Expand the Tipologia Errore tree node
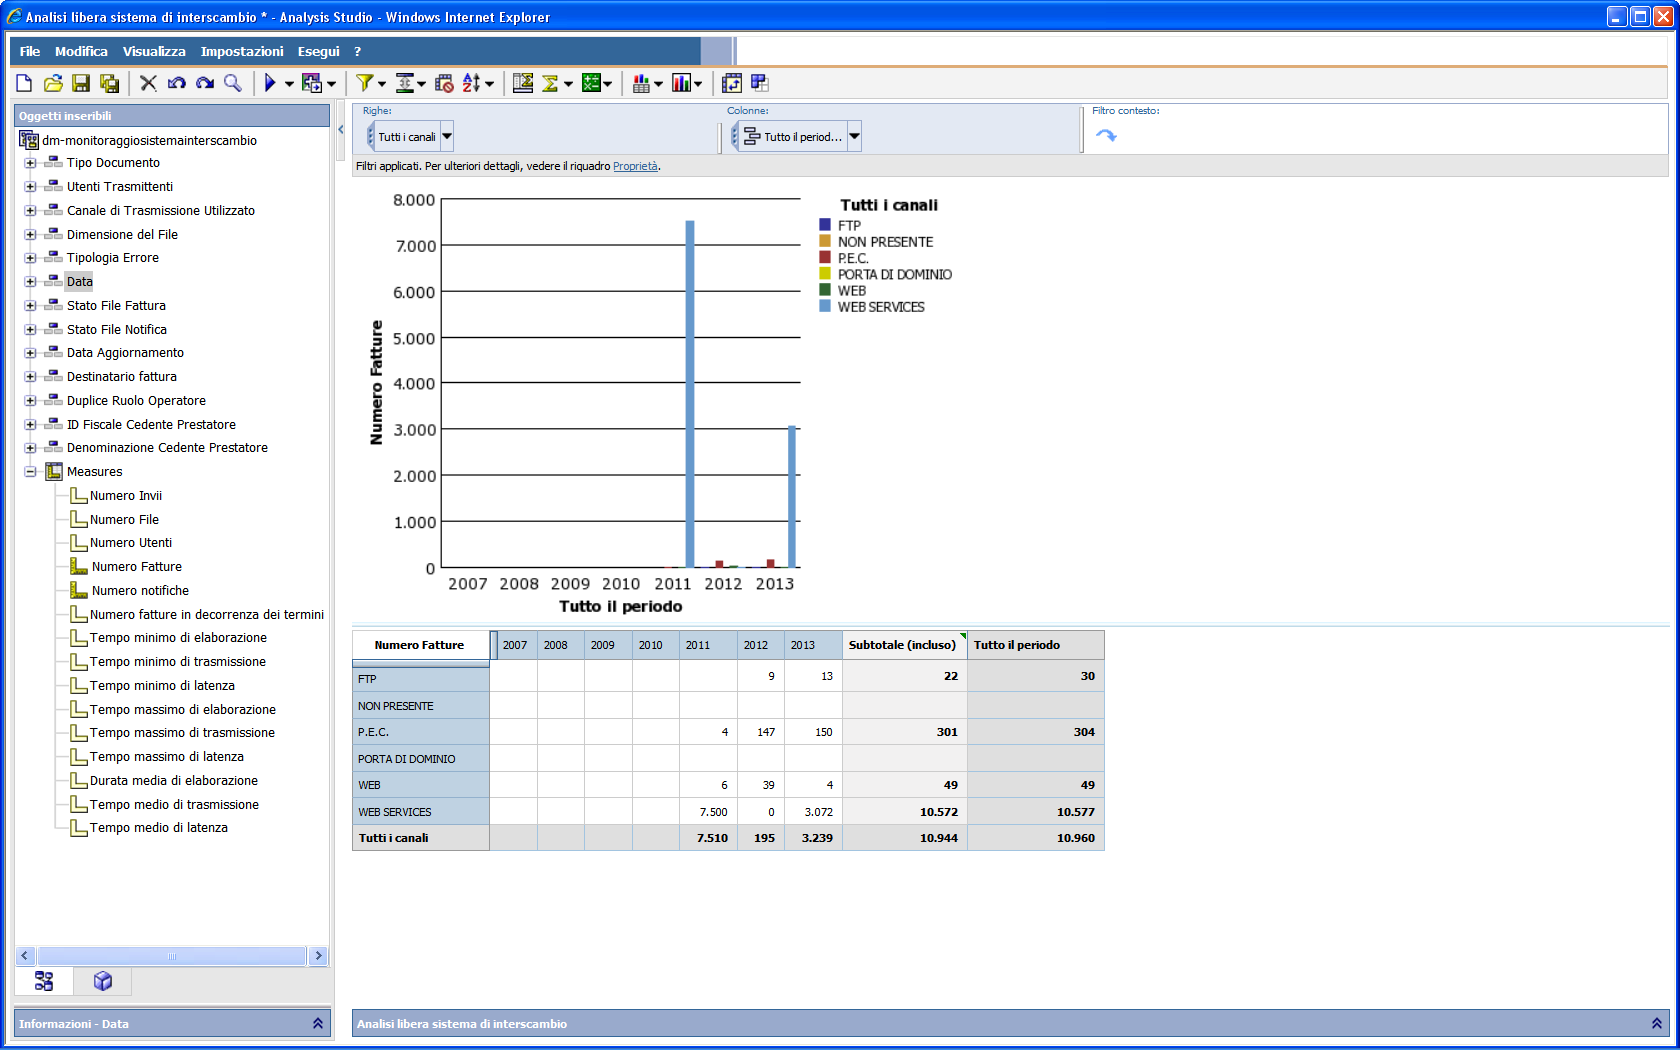The width and height of the screenshot is (1680, 1050). click(30, 258)
